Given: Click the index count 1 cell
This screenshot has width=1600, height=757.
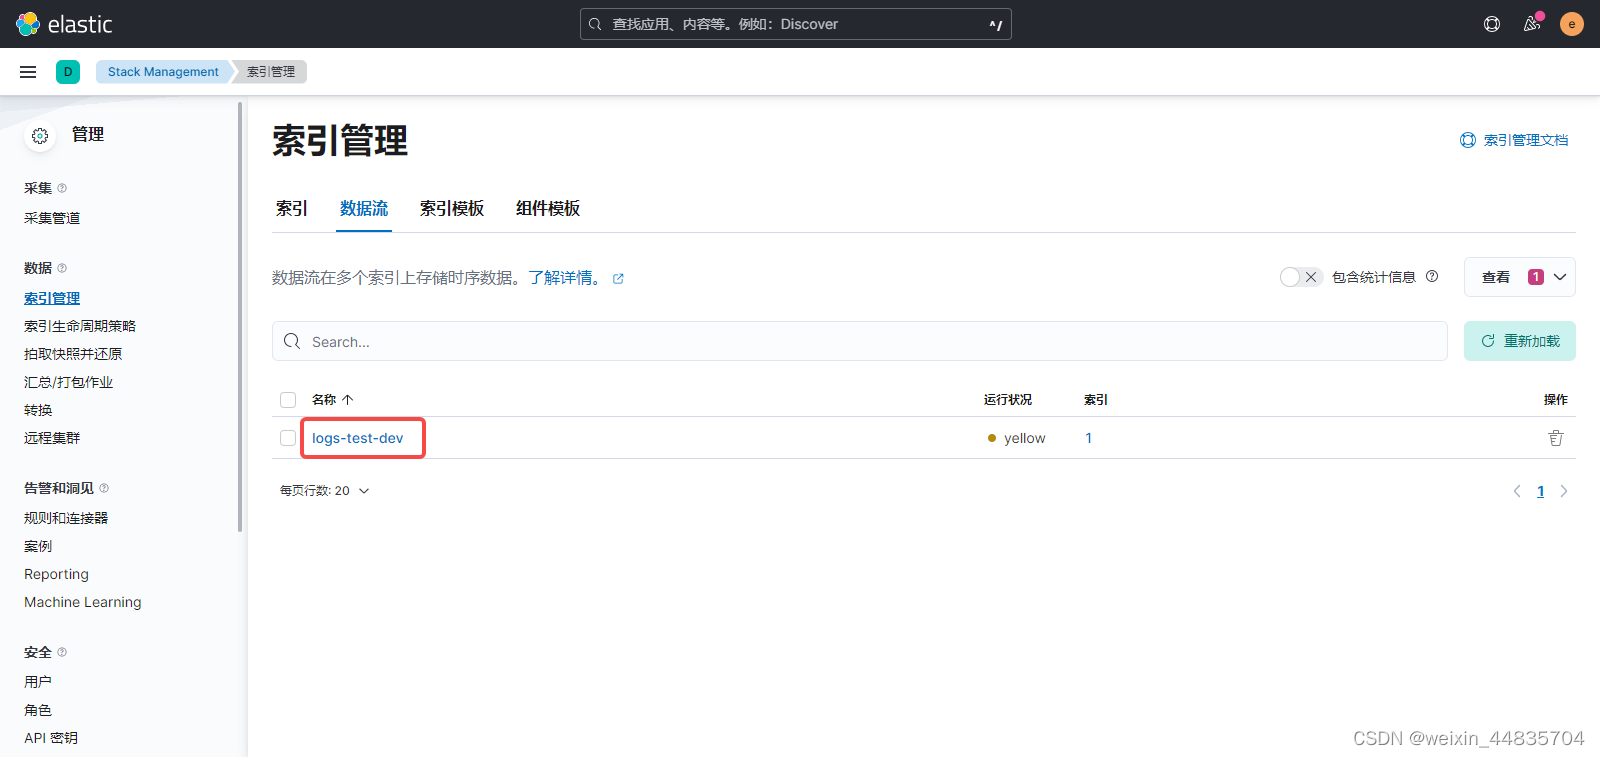Looking at the screenshot, I should pyautogui.click(x=1089, y=438).
